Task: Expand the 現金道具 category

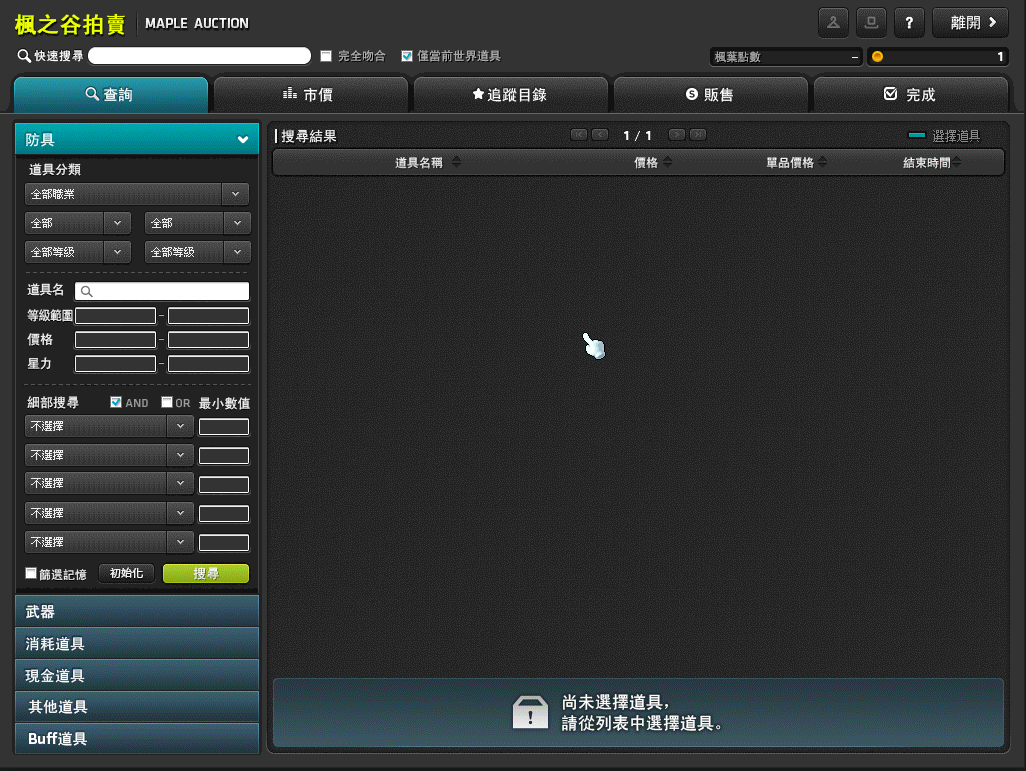Action: (137, 675)
